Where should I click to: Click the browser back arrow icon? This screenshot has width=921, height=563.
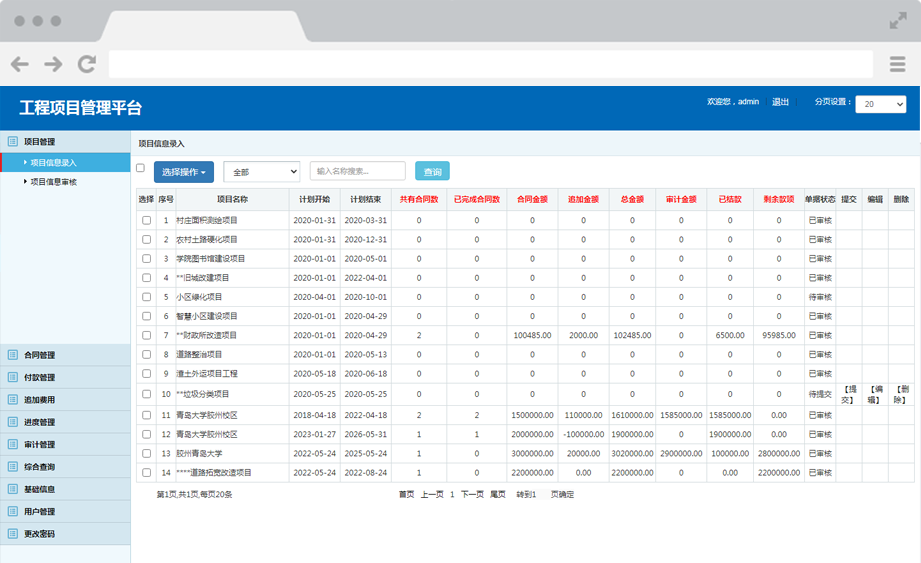20,64
